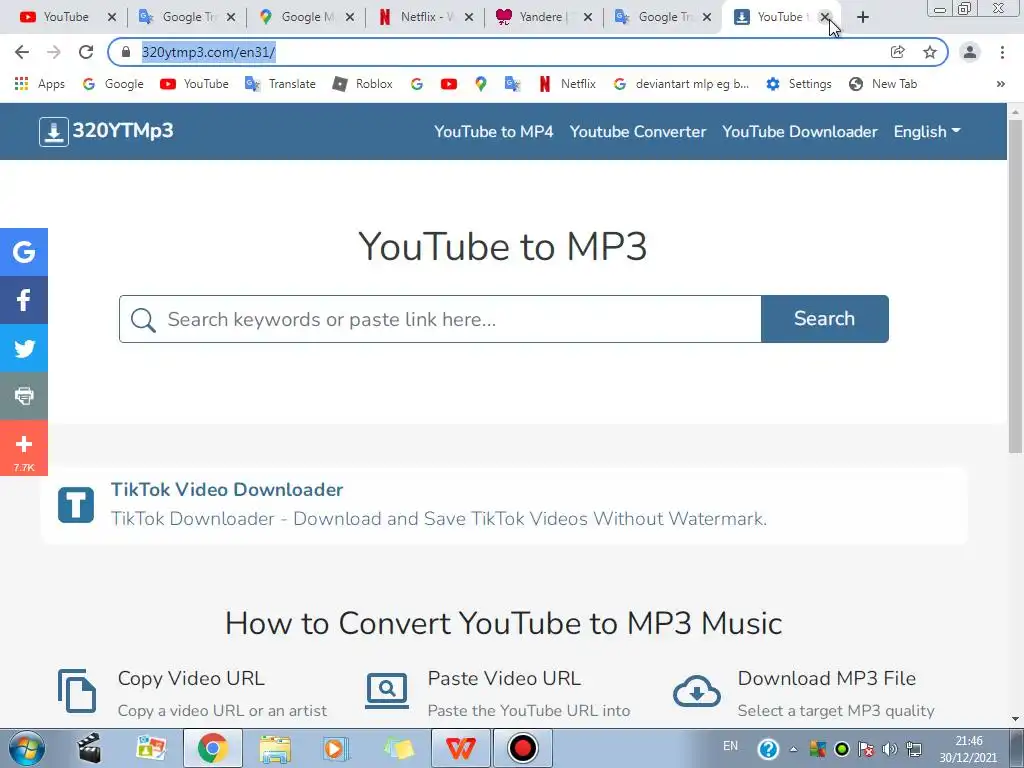Show hidden system tray icons

coord(793,749)
